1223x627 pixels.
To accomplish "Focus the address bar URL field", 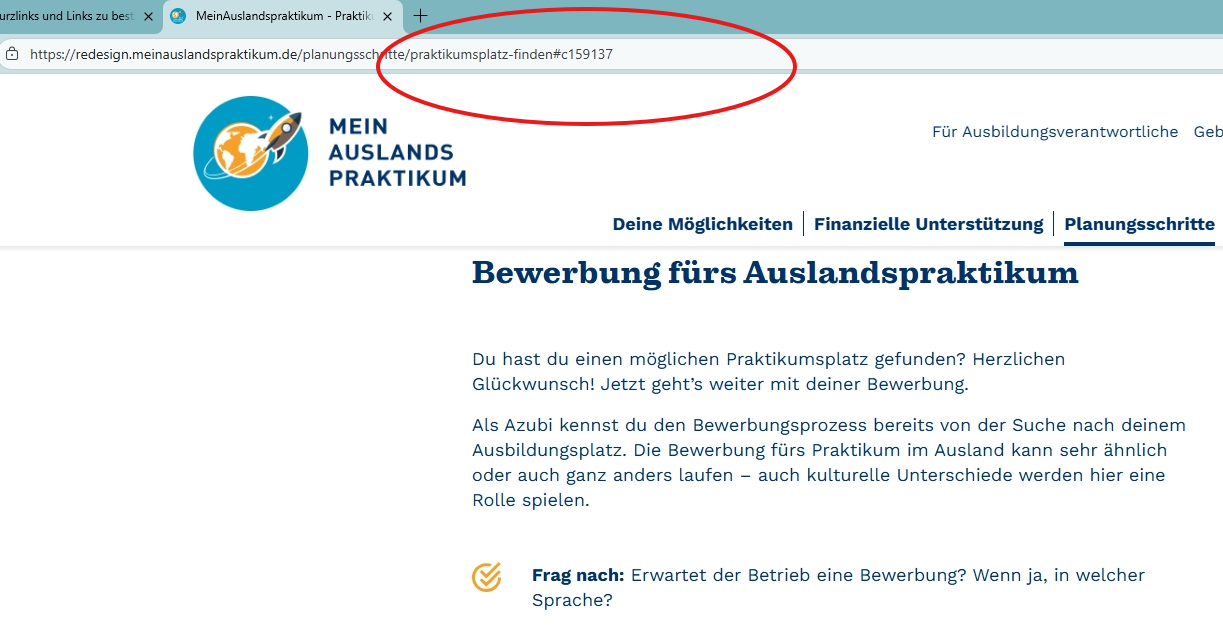I will point(320,54).
